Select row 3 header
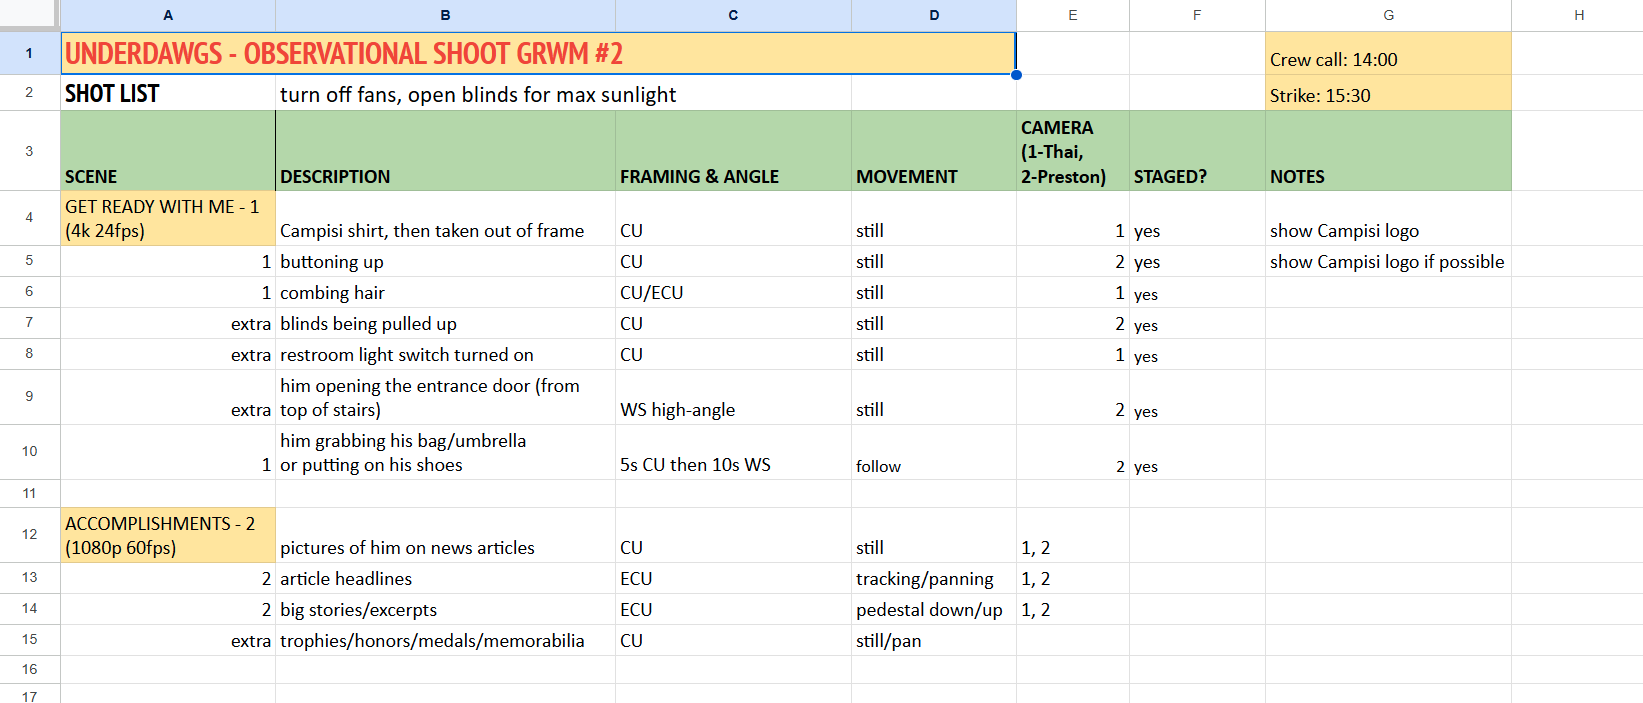 click(30, 151)
